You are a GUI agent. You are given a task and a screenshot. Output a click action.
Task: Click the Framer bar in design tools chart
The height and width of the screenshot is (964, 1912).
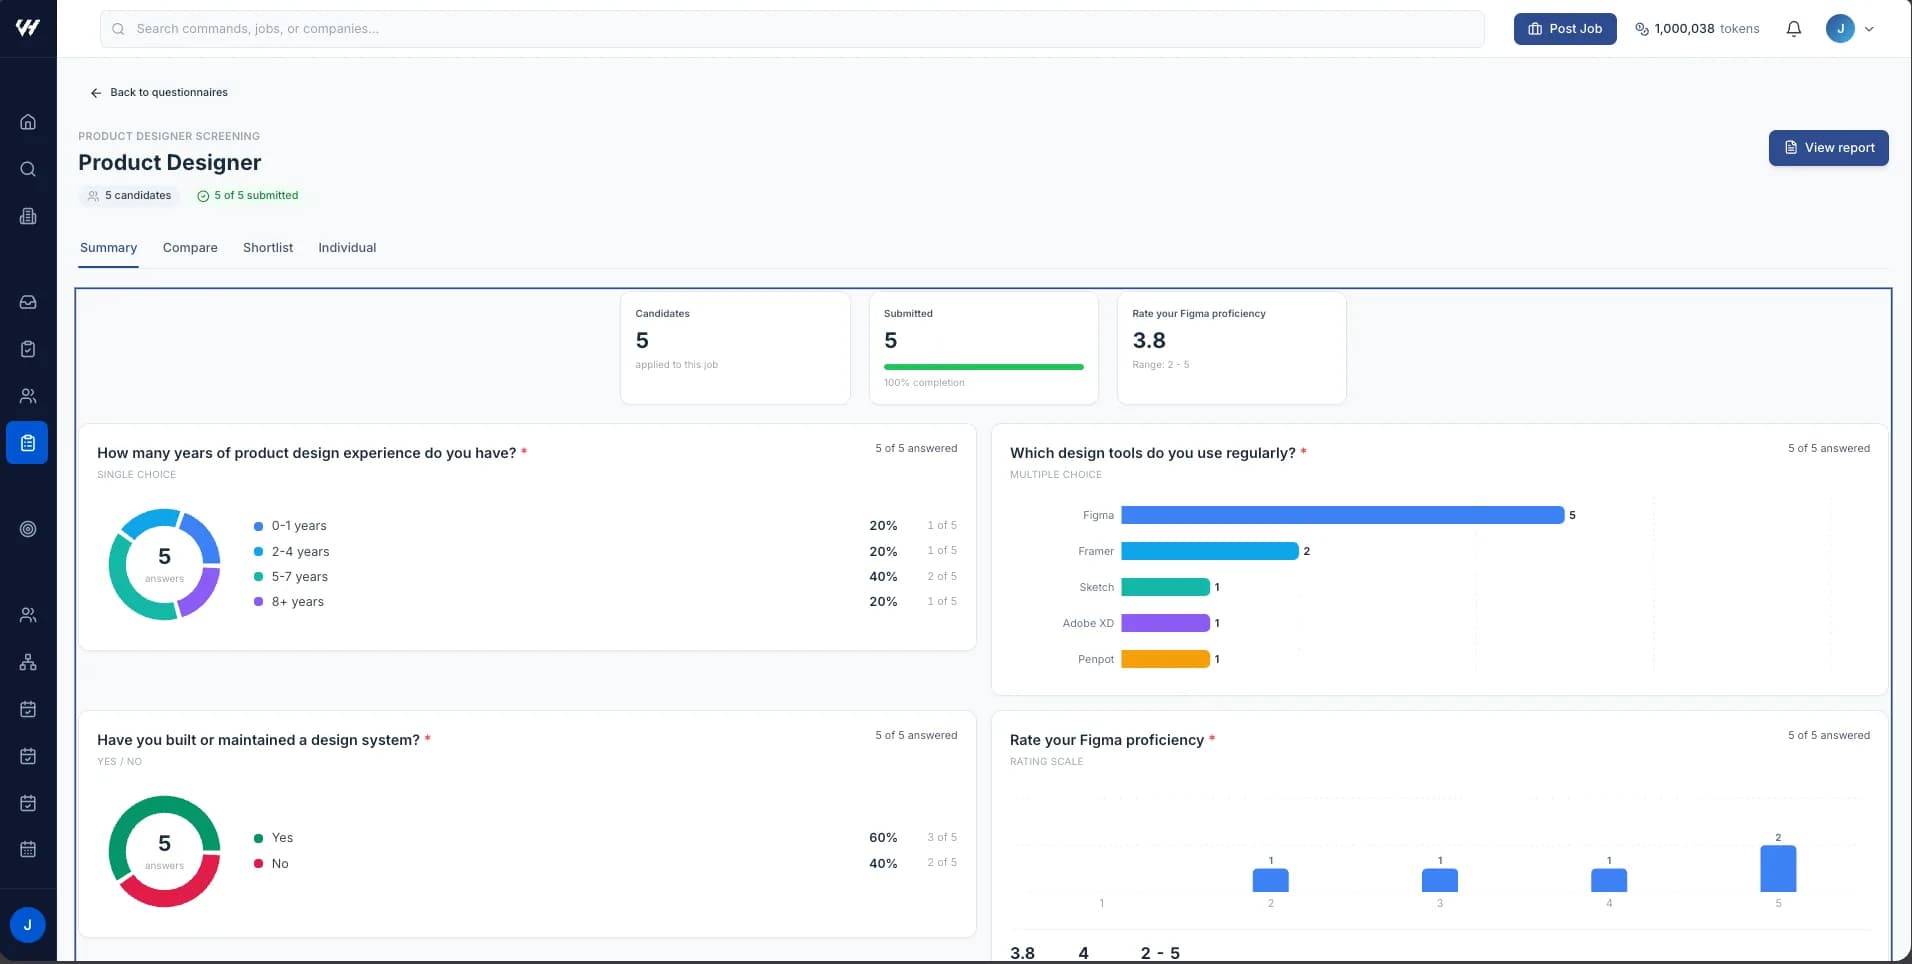(1210, 551)
